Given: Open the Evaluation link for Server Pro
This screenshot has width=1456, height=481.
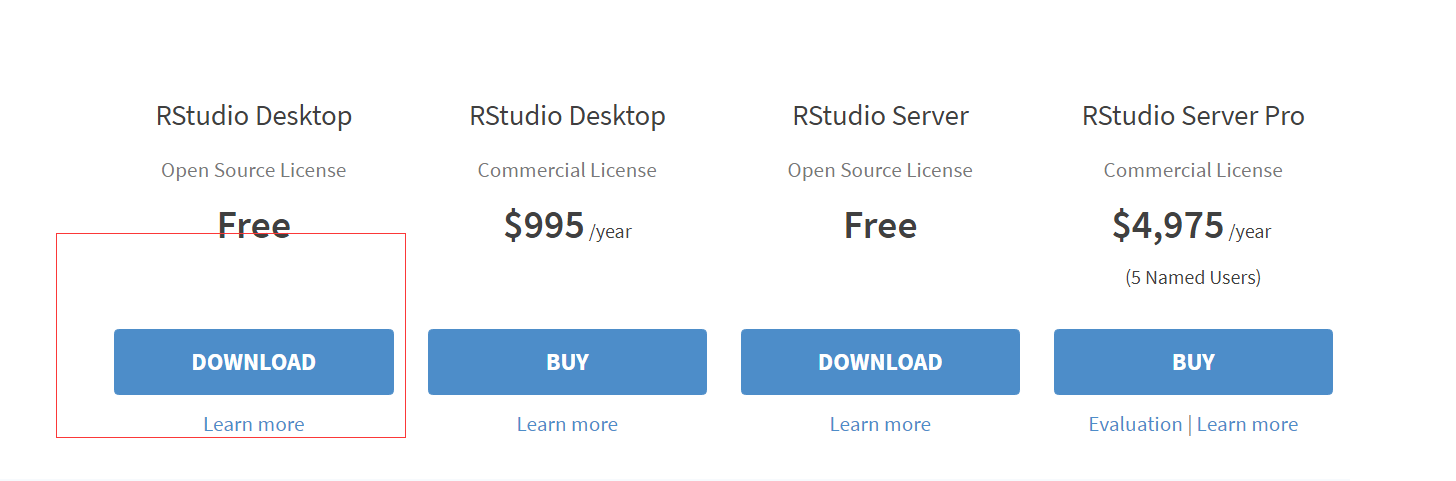Looking at the screenshot, I should coord(1135,424).
